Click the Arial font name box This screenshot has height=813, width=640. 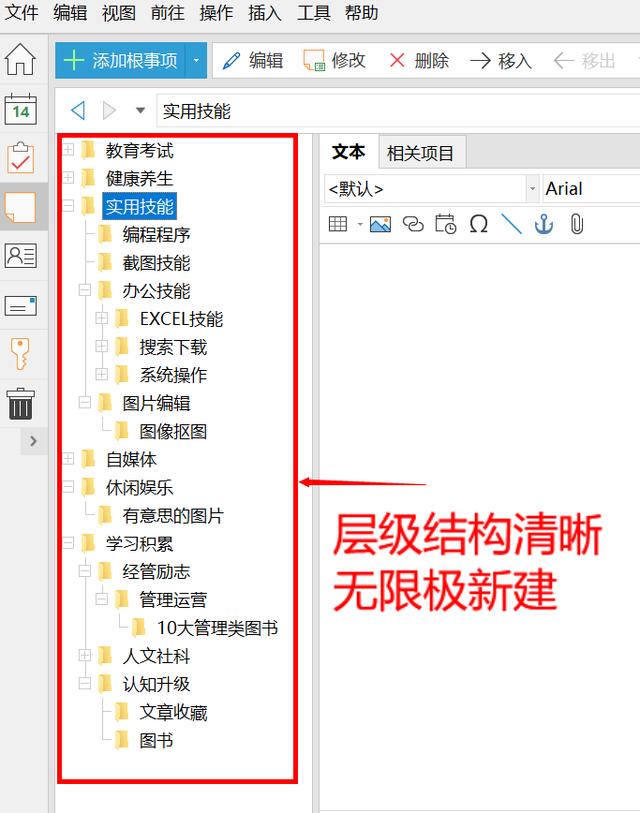tap(591, 189)
